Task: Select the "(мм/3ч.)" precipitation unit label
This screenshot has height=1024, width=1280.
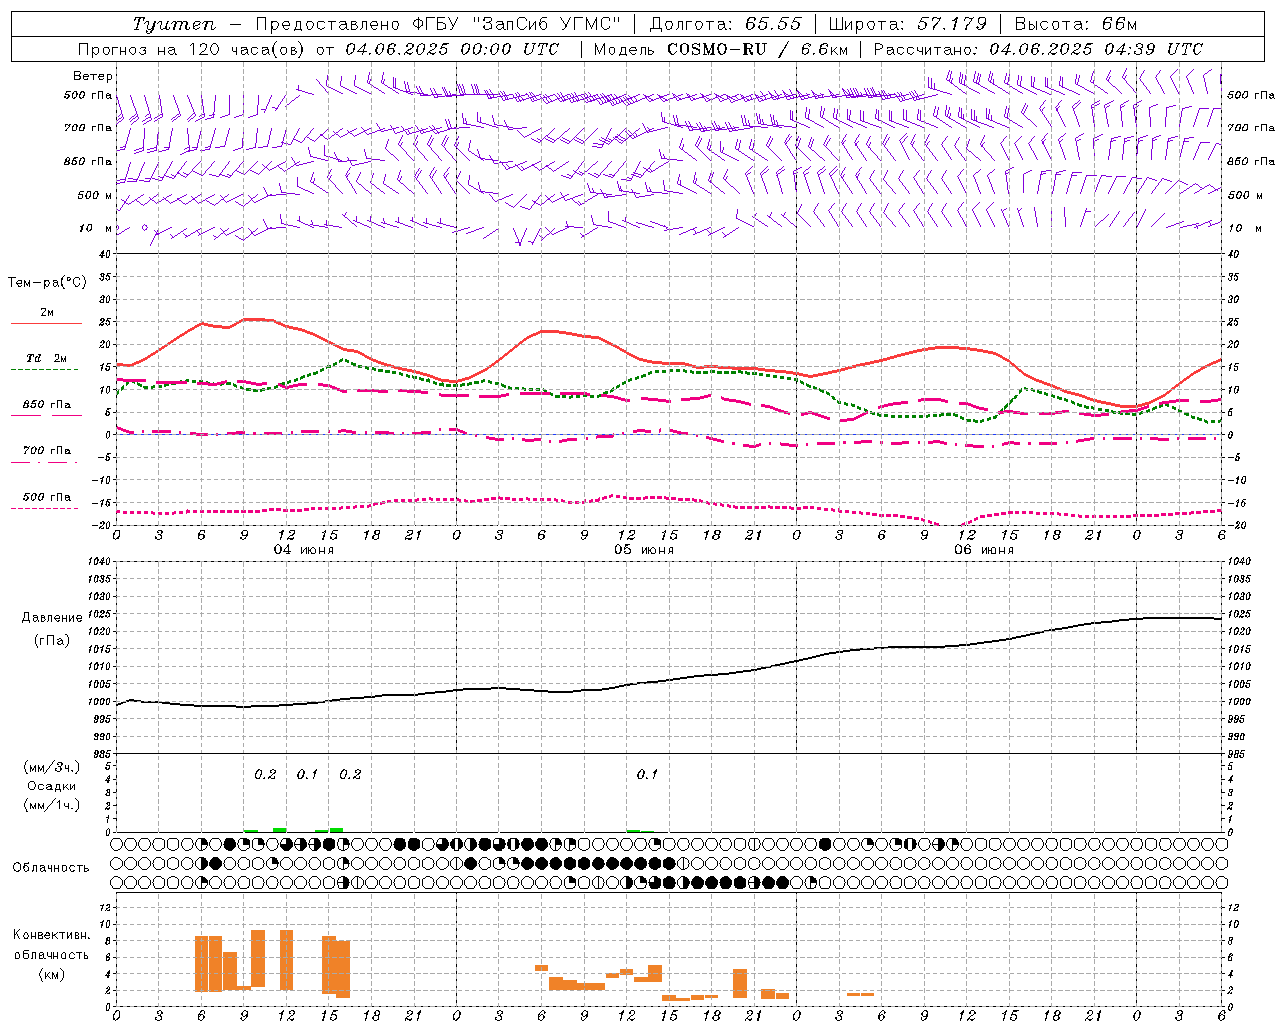Action: coord(51,767)
